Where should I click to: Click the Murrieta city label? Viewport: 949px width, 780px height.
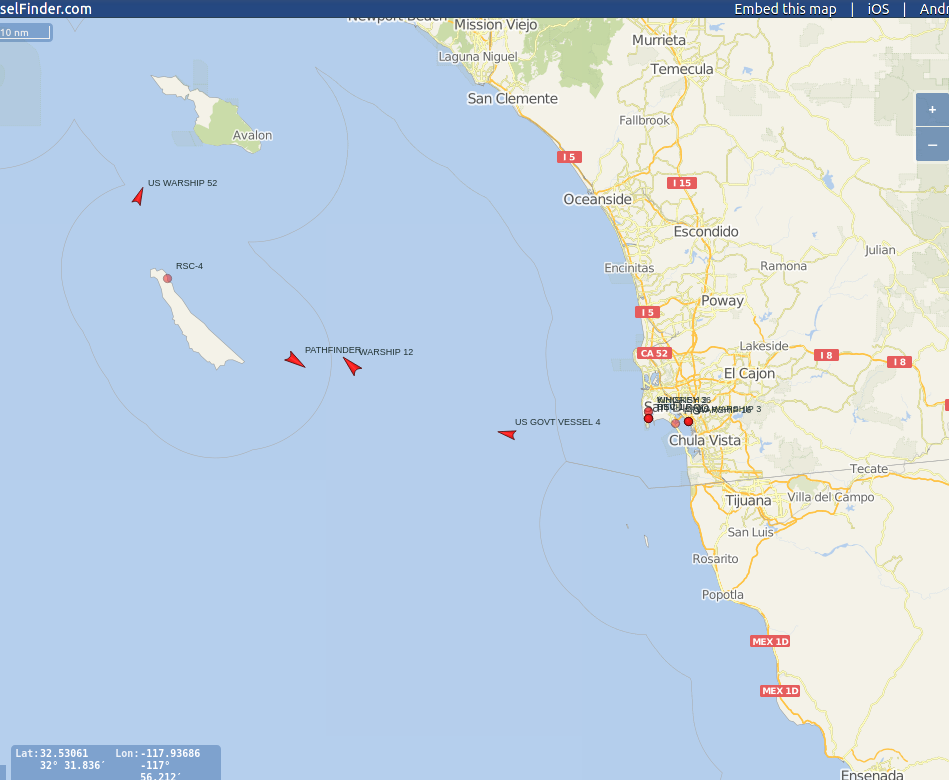coord(659,41)
